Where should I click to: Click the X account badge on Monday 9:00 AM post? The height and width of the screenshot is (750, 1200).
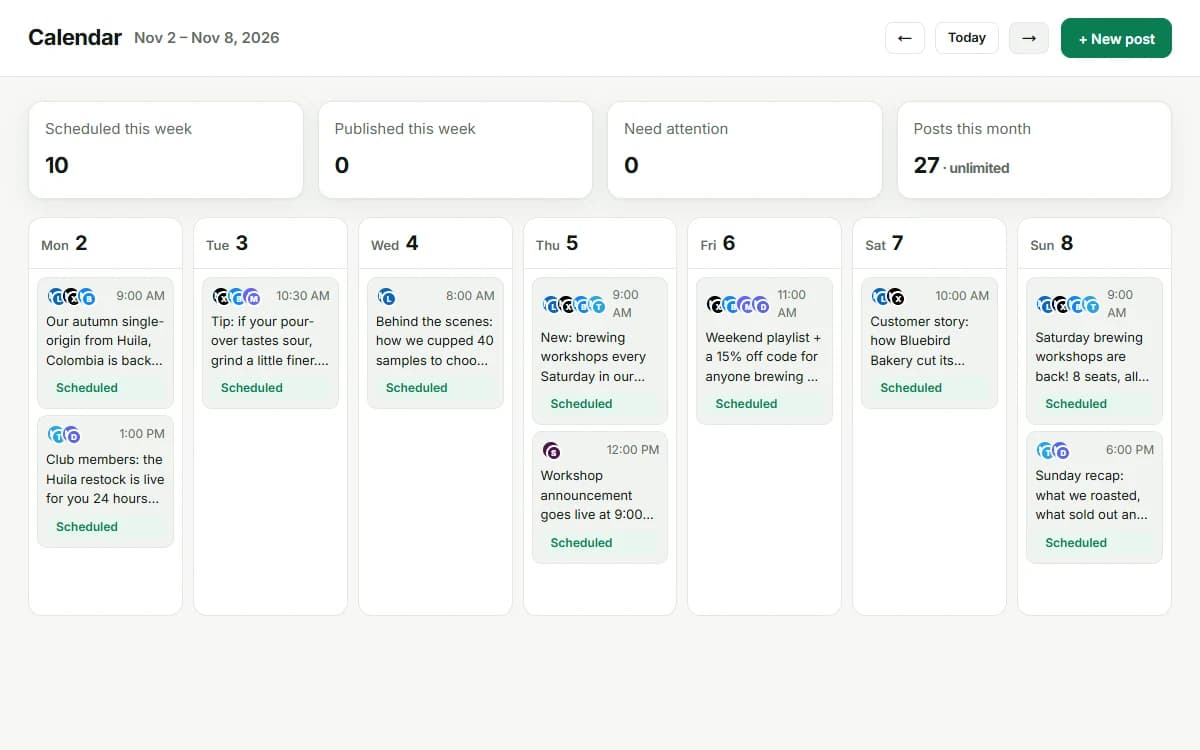pyautogui.click(x=72, y=297)
